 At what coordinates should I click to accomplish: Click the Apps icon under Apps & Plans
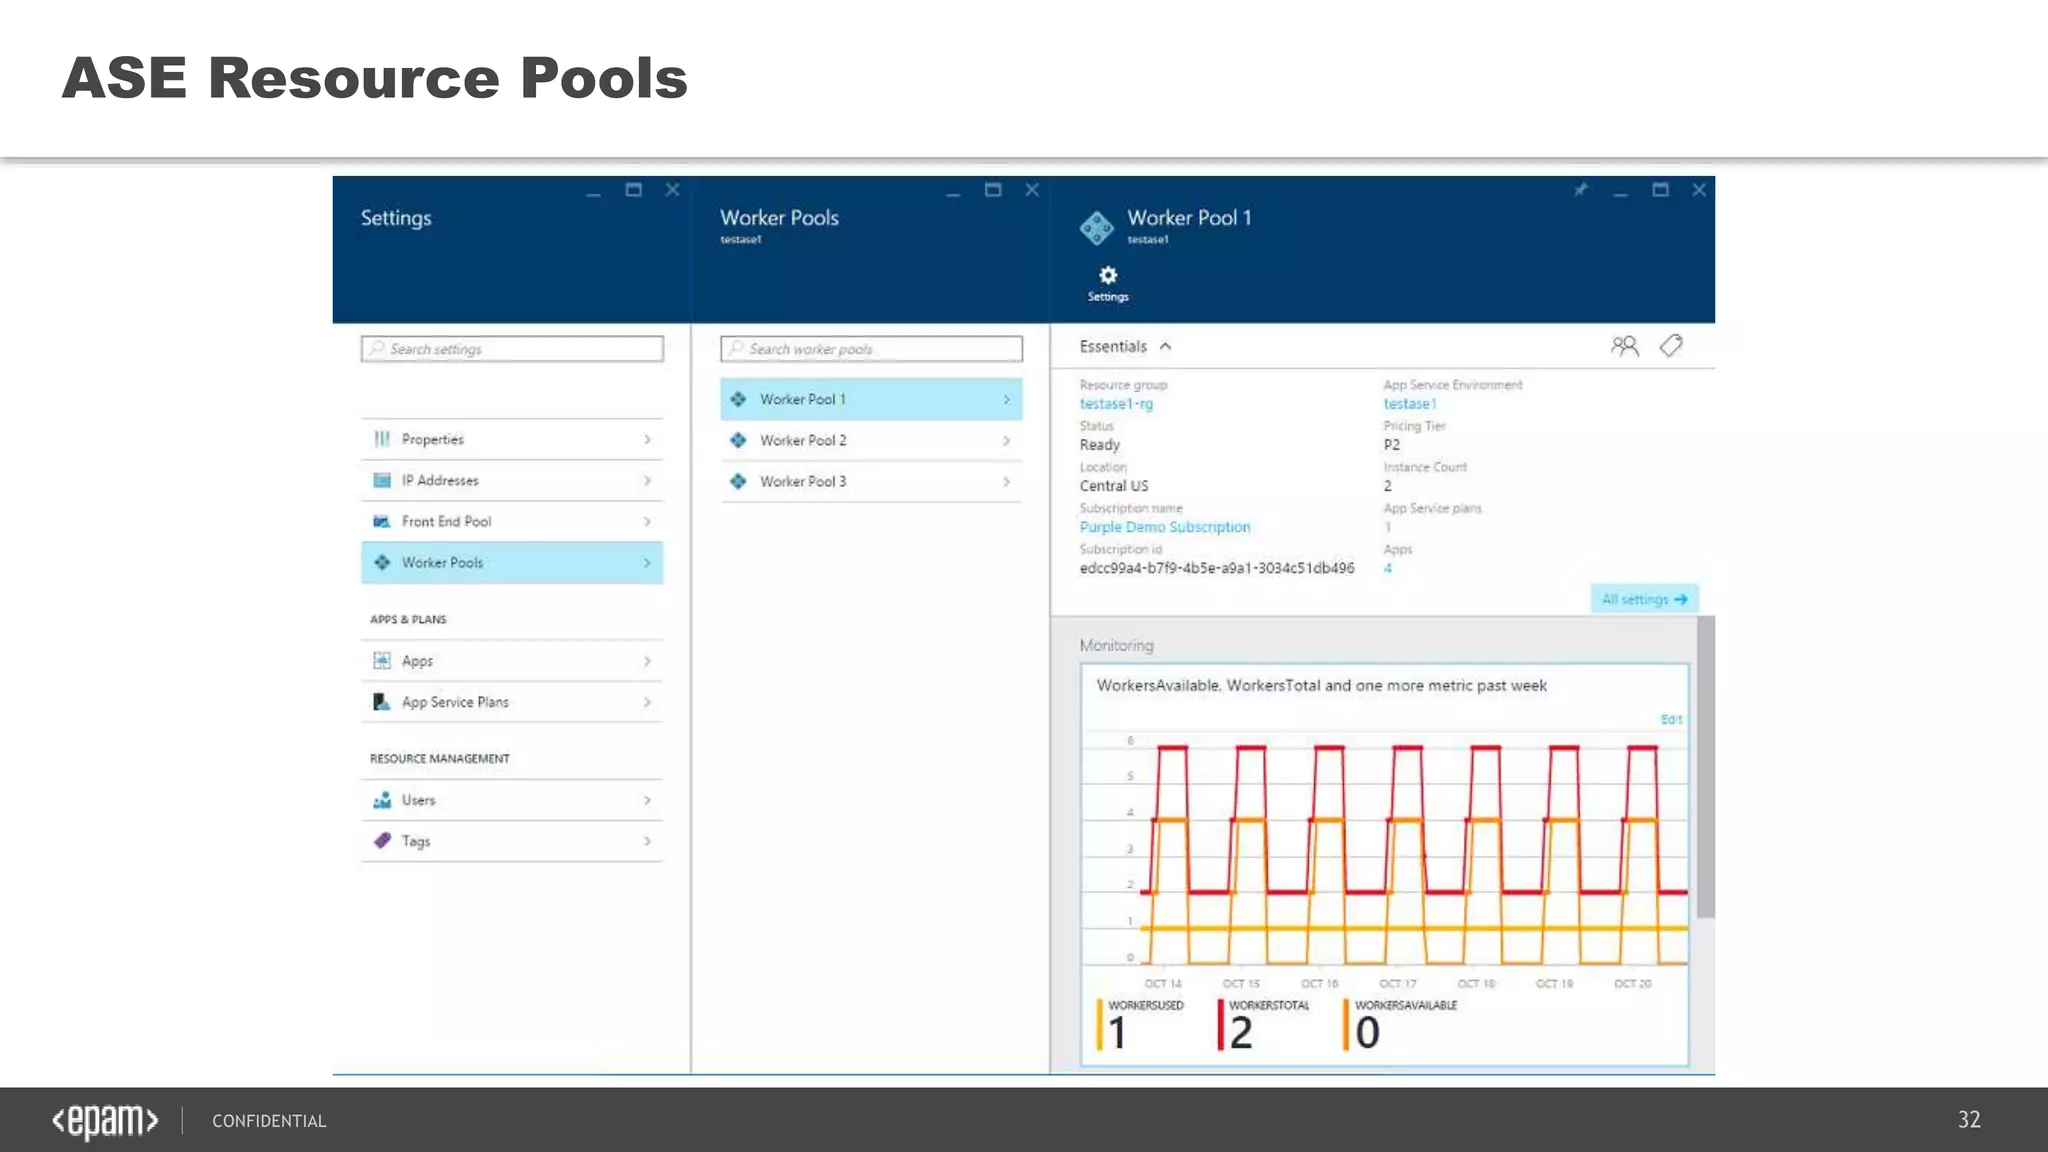point(381,660)
